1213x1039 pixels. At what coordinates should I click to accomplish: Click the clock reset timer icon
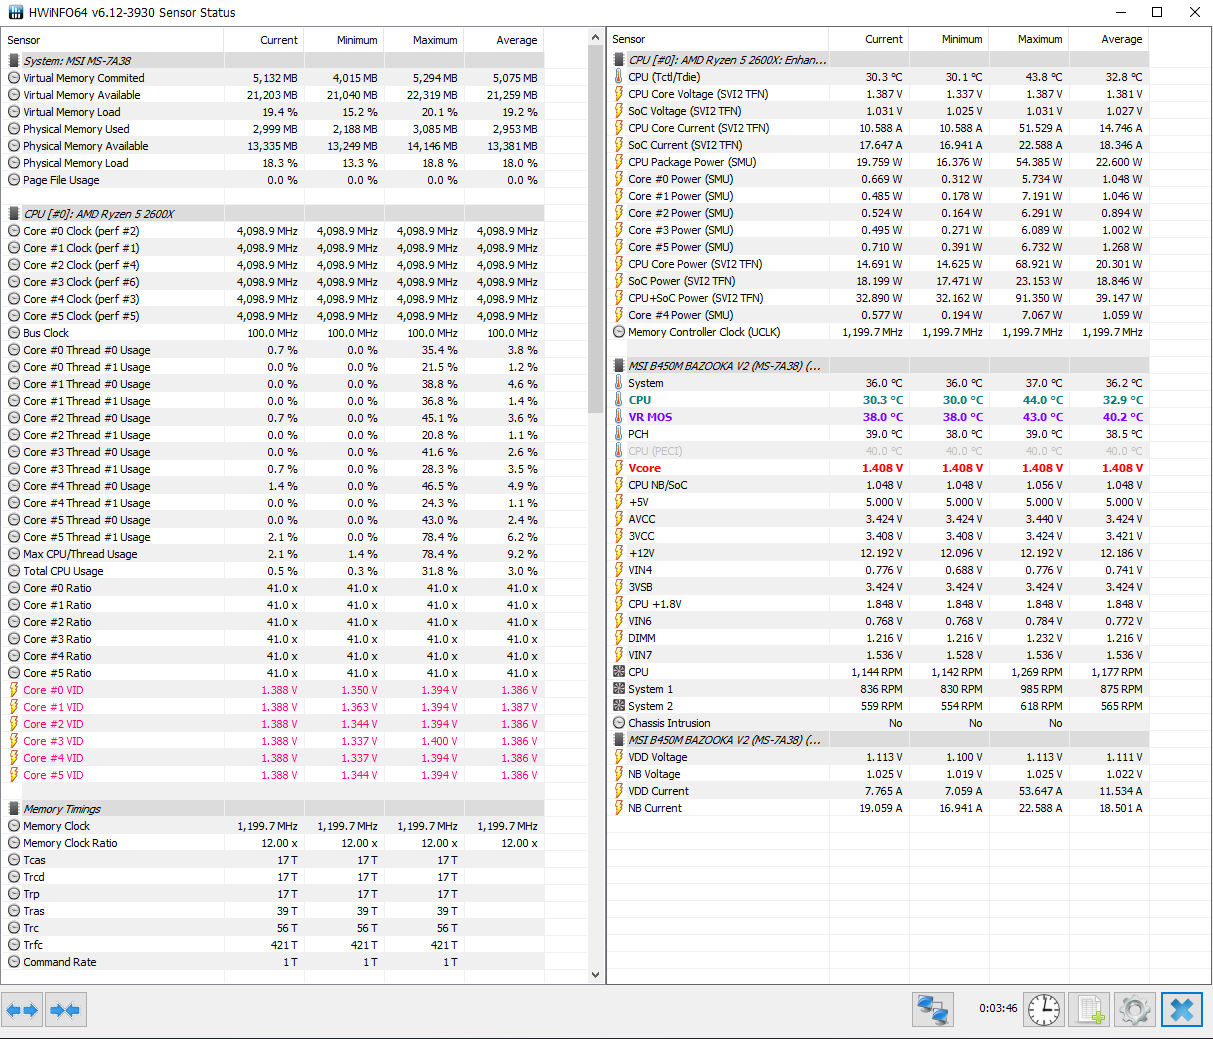[1044, 1010]
